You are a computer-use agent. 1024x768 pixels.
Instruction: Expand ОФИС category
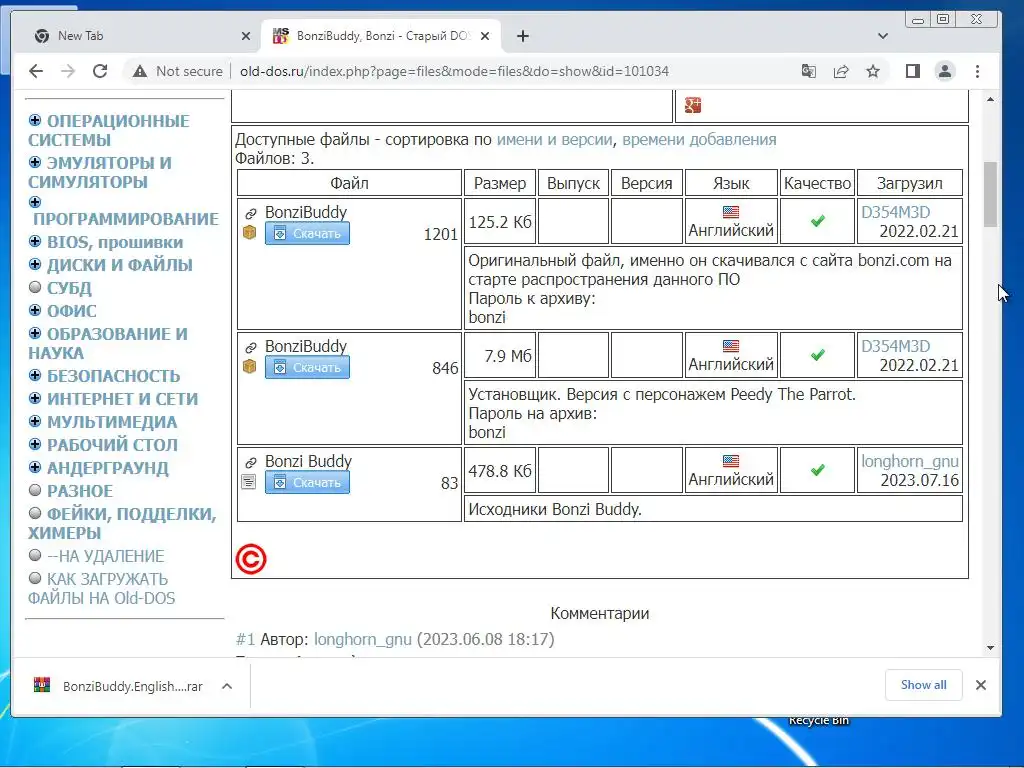pyautogui.click(x=35, y=310)
